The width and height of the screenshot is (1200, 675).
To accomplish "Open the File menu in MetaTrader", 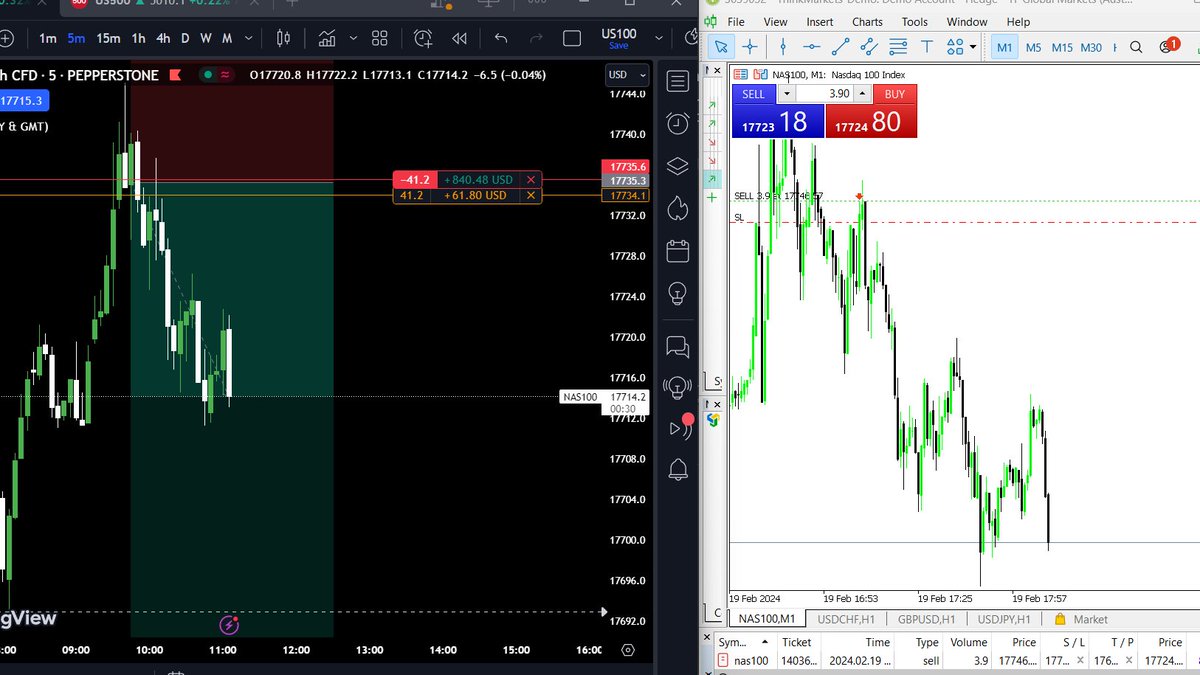I will pyautogui.click(x=736, y=22).
